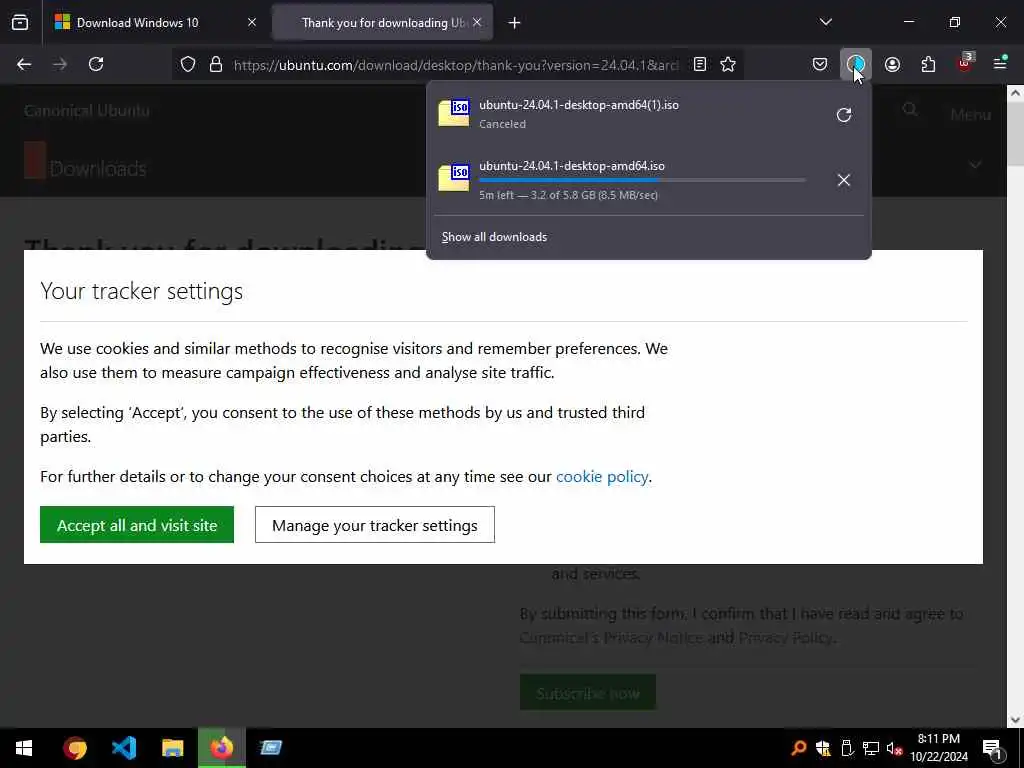The image size is (1024, 768).
Task: Retry canceled ubuntu amd64(1).iso download
Action: (844, 115)
